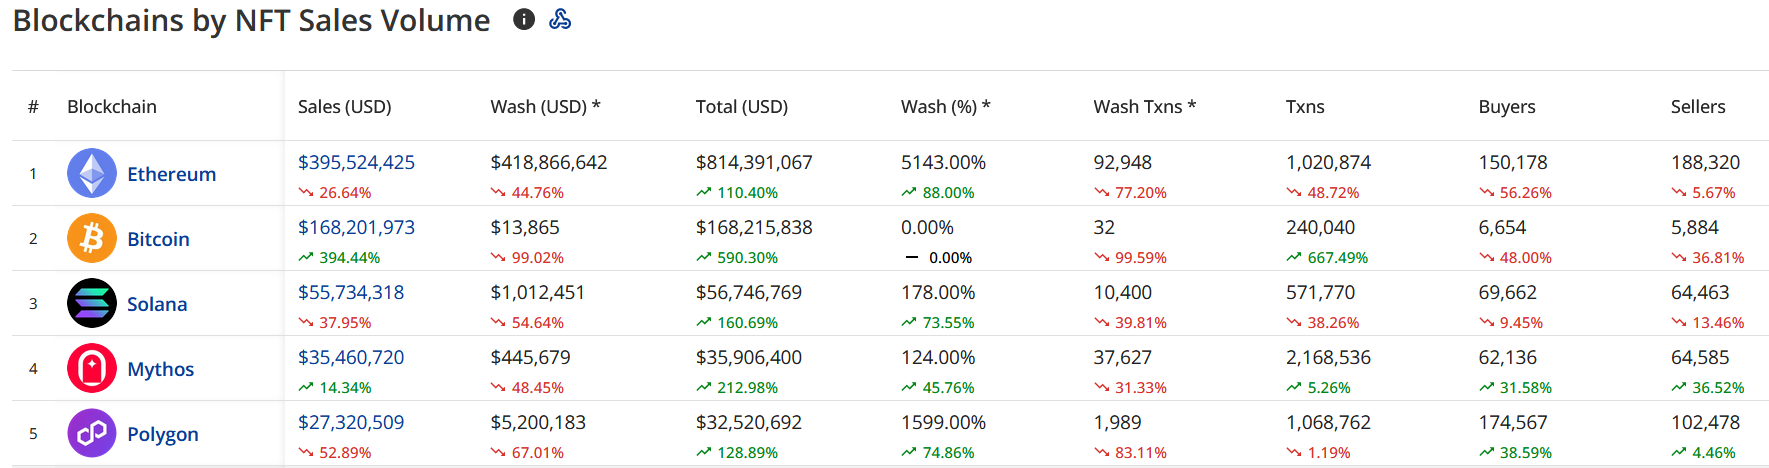Image resolution: width=1769 pixels, height=468 pixels.
Task: Select Mythos wash percent 124.00%
Action: [x=938, y=357]
